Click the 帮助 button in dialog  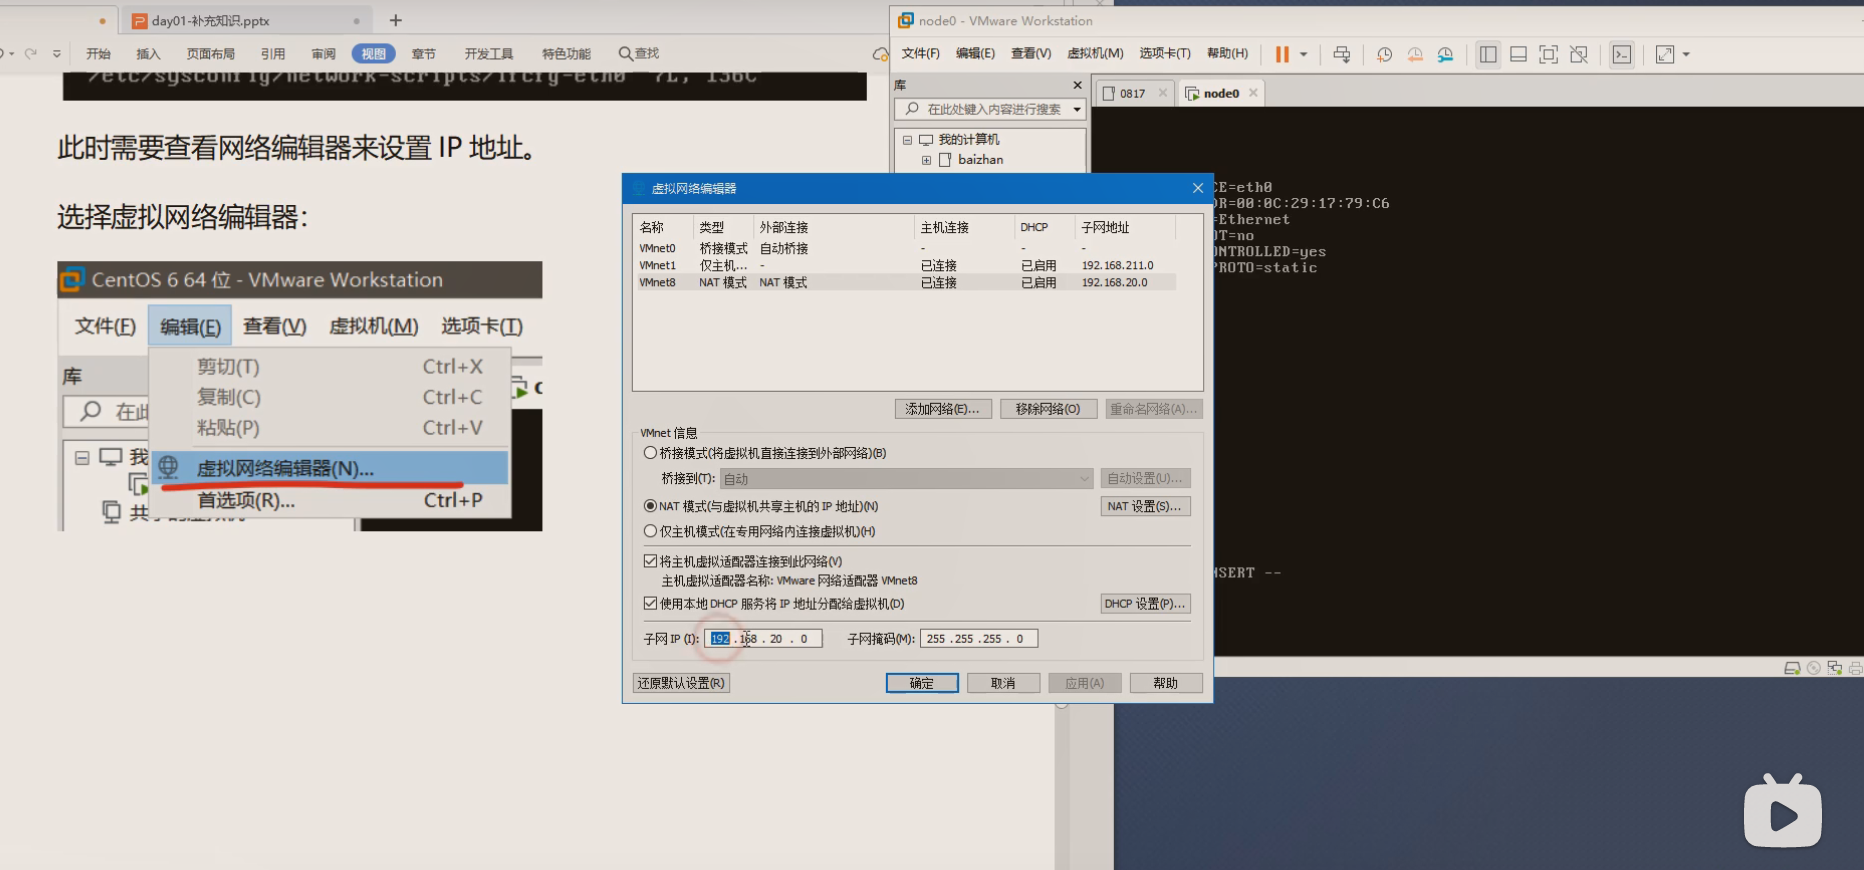coord(1166,683)
